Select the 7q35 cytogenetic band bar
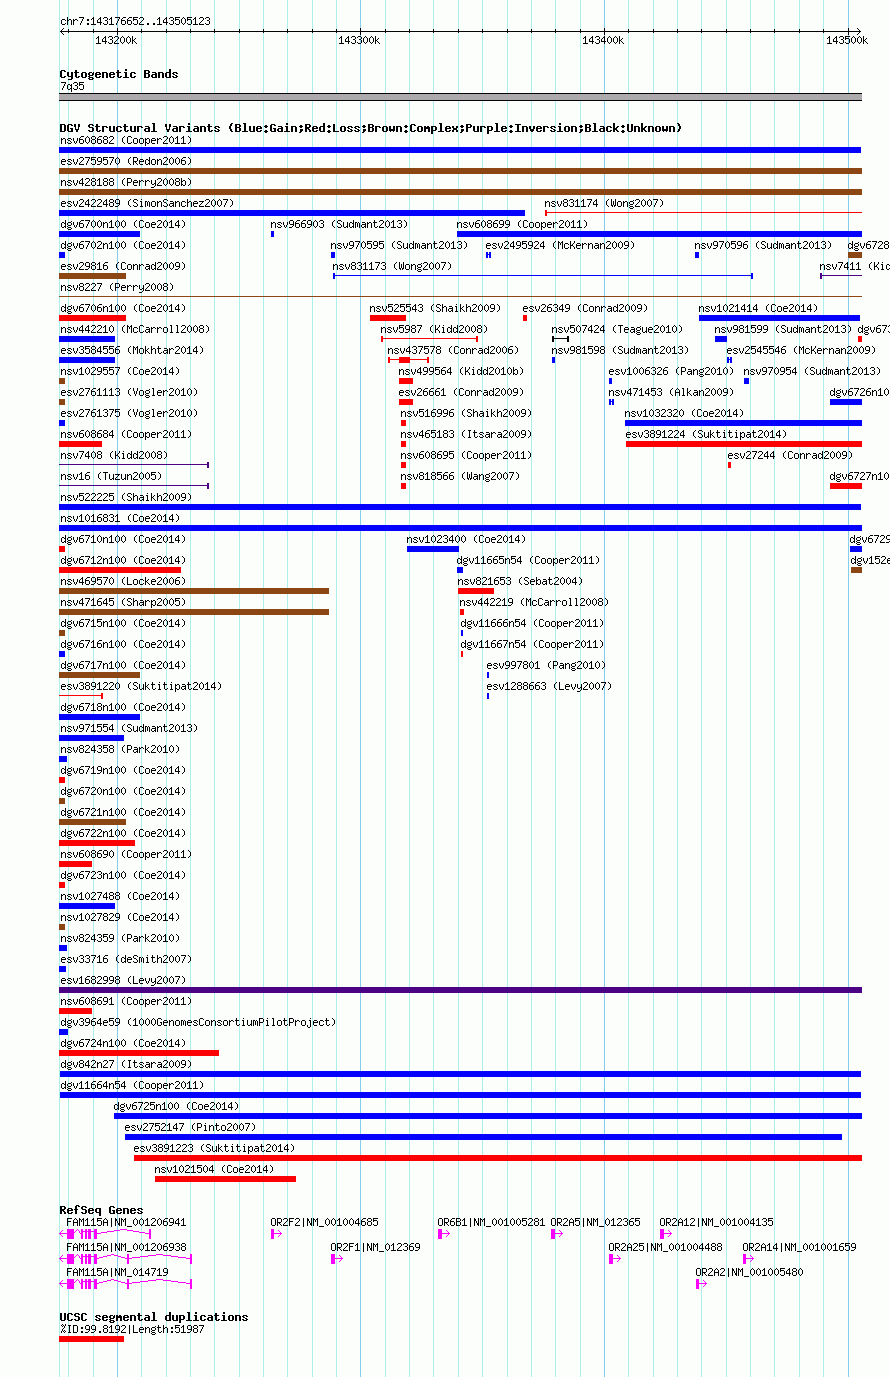Screen dimensions: 890x1377 [x=460, y=97]
